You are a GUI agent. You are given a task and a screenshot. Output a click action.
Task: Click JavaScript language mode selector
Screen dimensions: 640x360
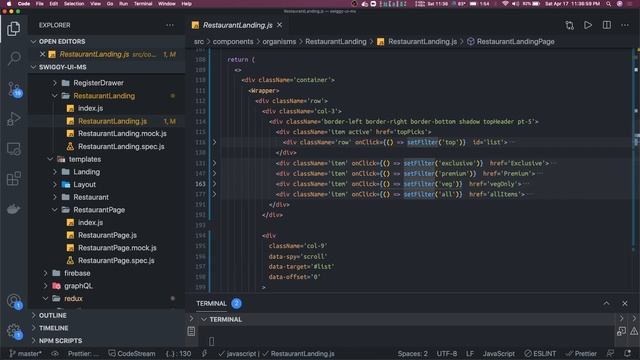click(x=498, y=353)
